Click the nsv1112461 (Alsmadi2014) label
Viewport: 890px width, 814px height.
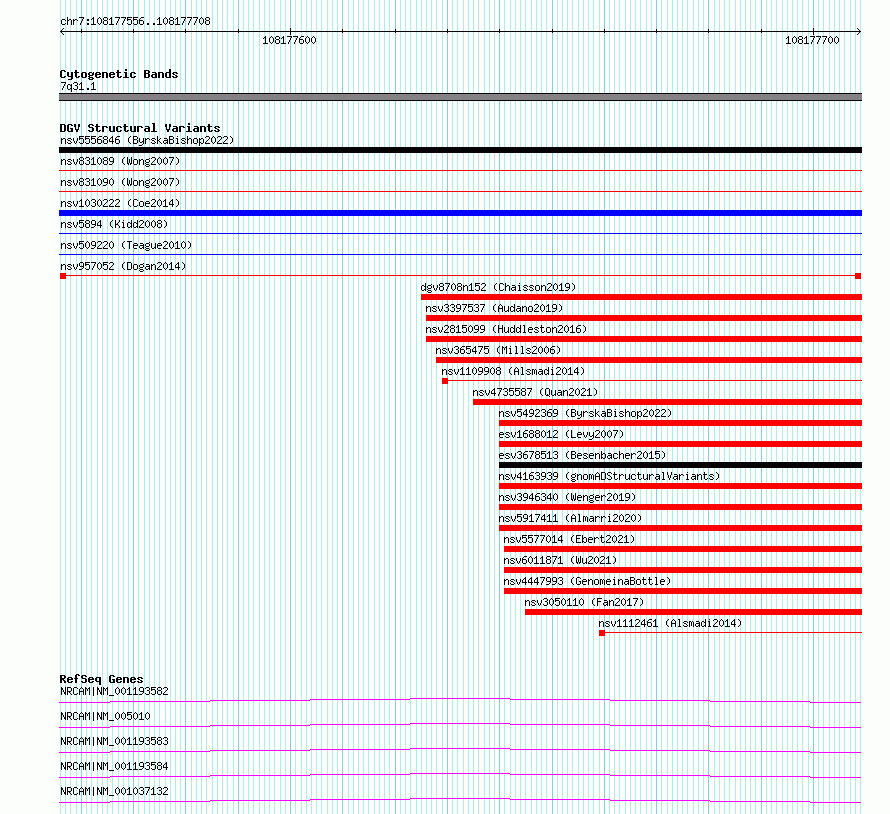[670, 623]
